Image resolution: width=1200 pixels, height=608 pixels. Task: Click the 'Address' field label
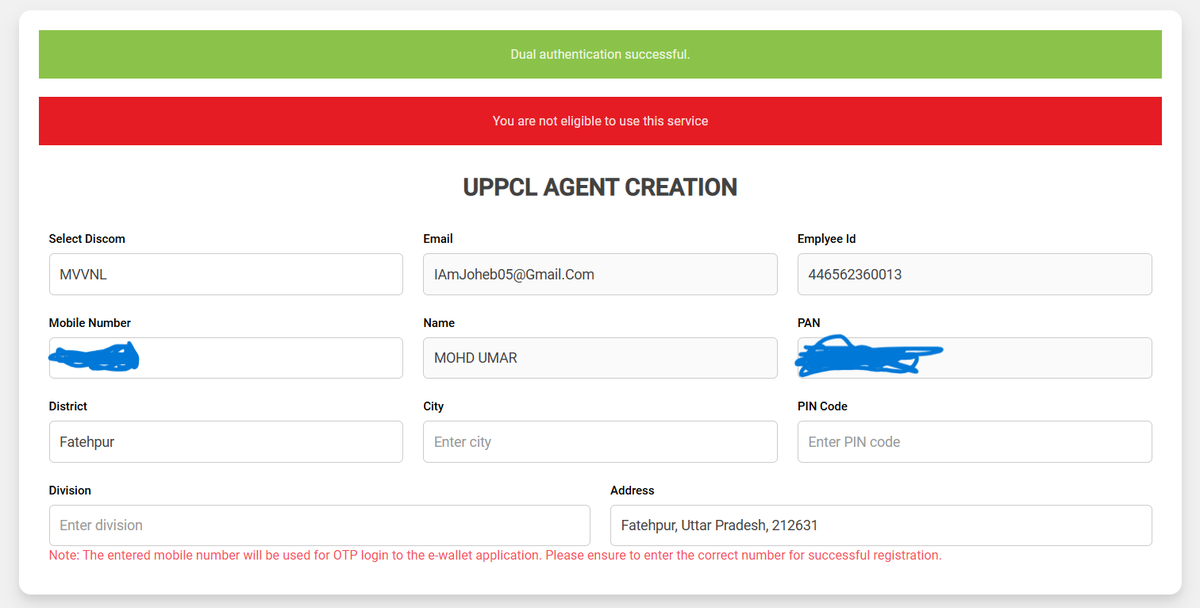pyautogui.click(x=632, y=490)
